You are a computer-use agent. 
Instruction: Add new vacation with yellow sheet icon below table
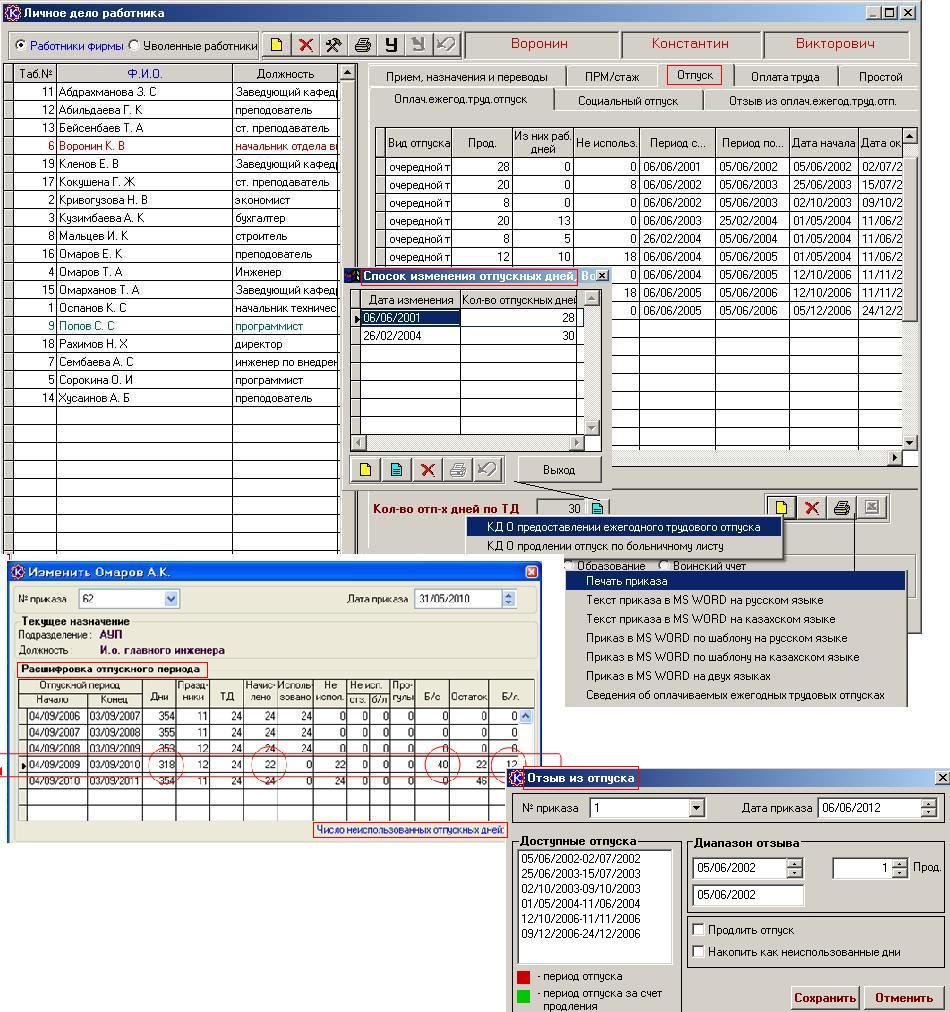[x=781, y=507]
